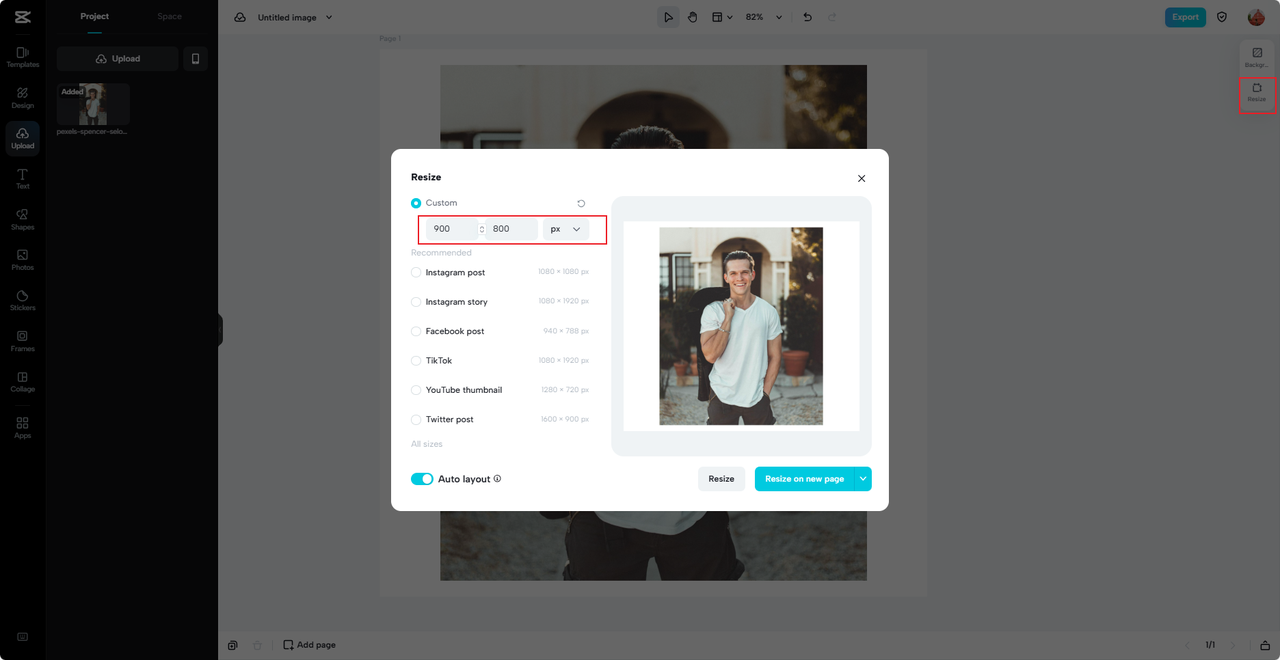Open the 82% zoom level dropdown
Image resolution: width=1280 pixels, height=660 pixels.
click(764, 17)
